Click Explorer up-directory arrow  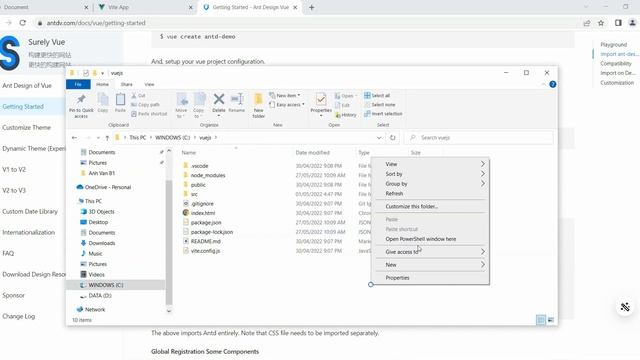coord(107,138)
